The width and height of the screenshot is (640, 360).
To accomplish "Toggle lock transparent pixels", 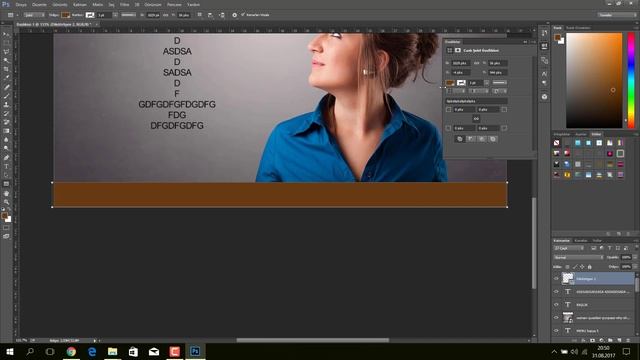I will click(567, 267).
